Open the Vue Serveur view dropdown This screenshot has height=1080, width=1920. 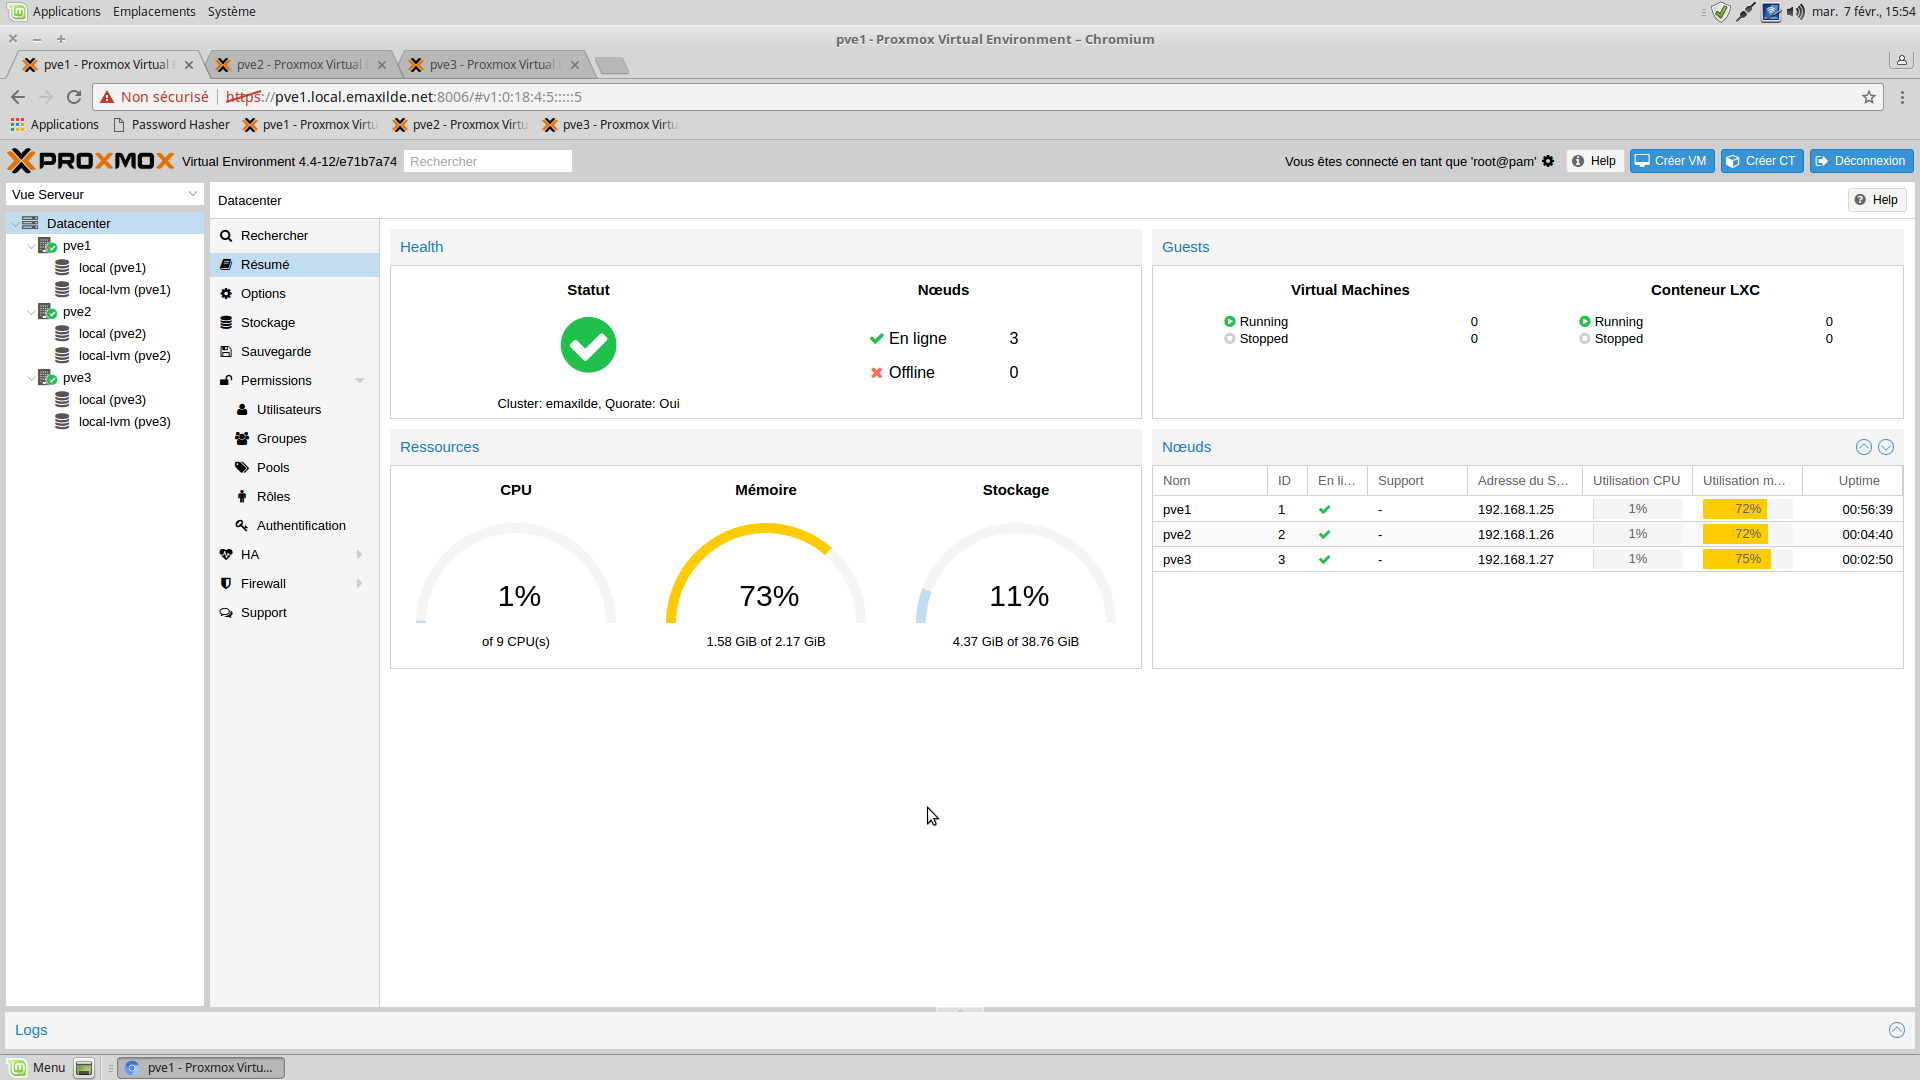coord(193,194)
